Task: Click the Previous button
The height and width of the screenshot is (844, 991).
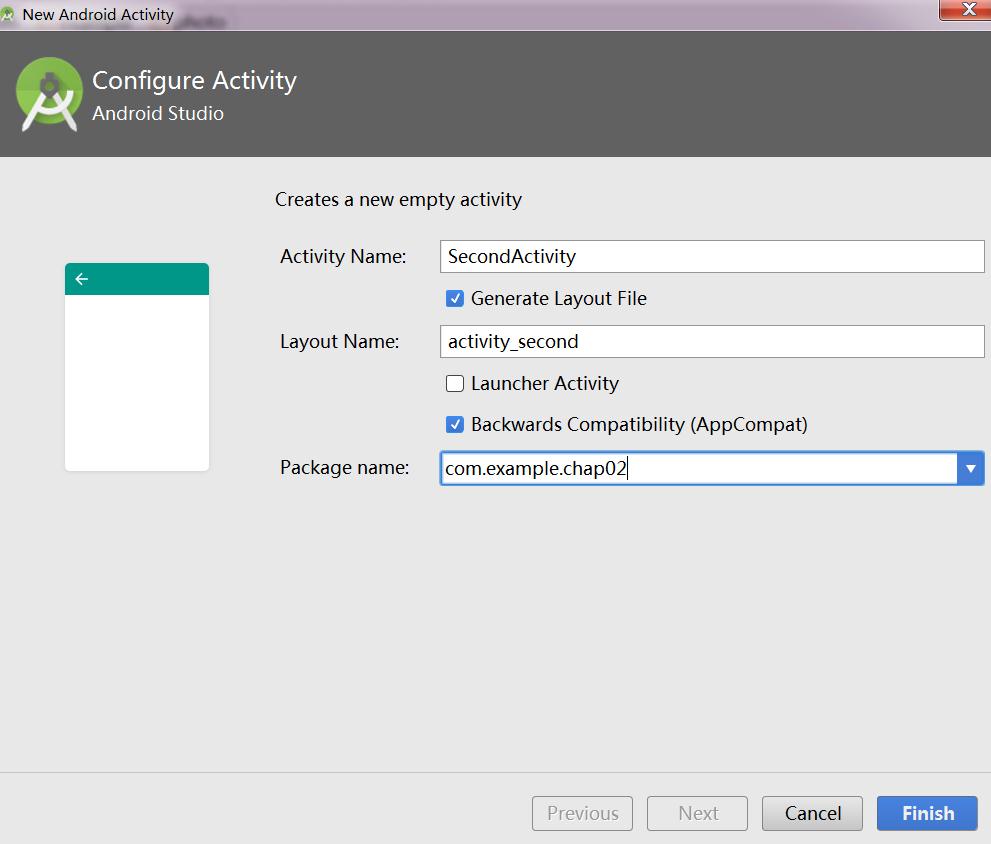Action: [582, 813]
